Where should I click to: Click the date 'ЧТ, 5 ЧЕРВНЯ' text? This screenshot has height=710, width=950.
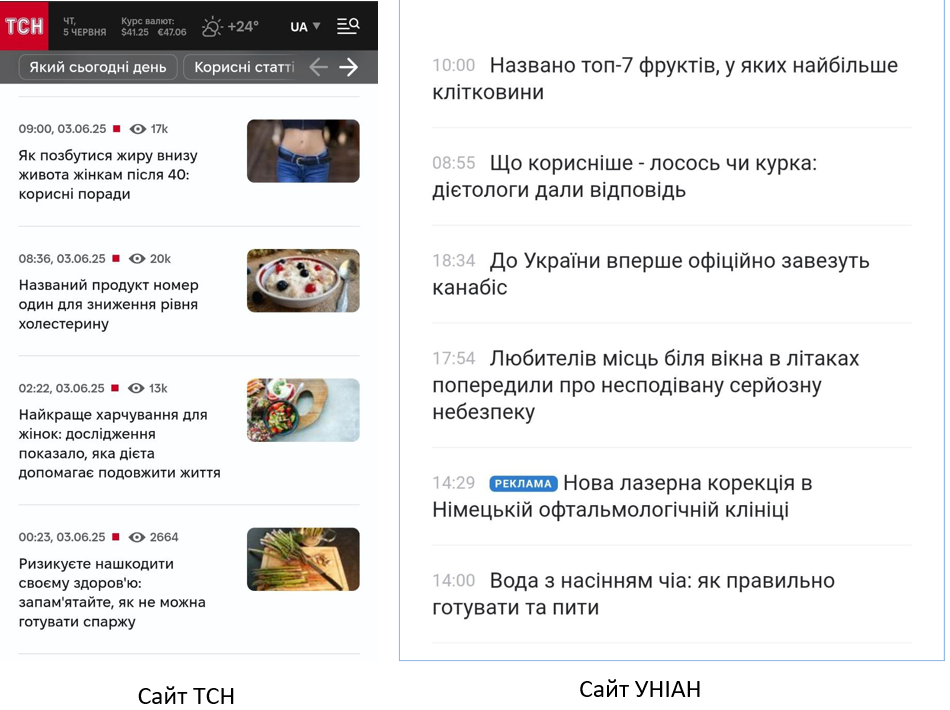(x=84, y=27)
